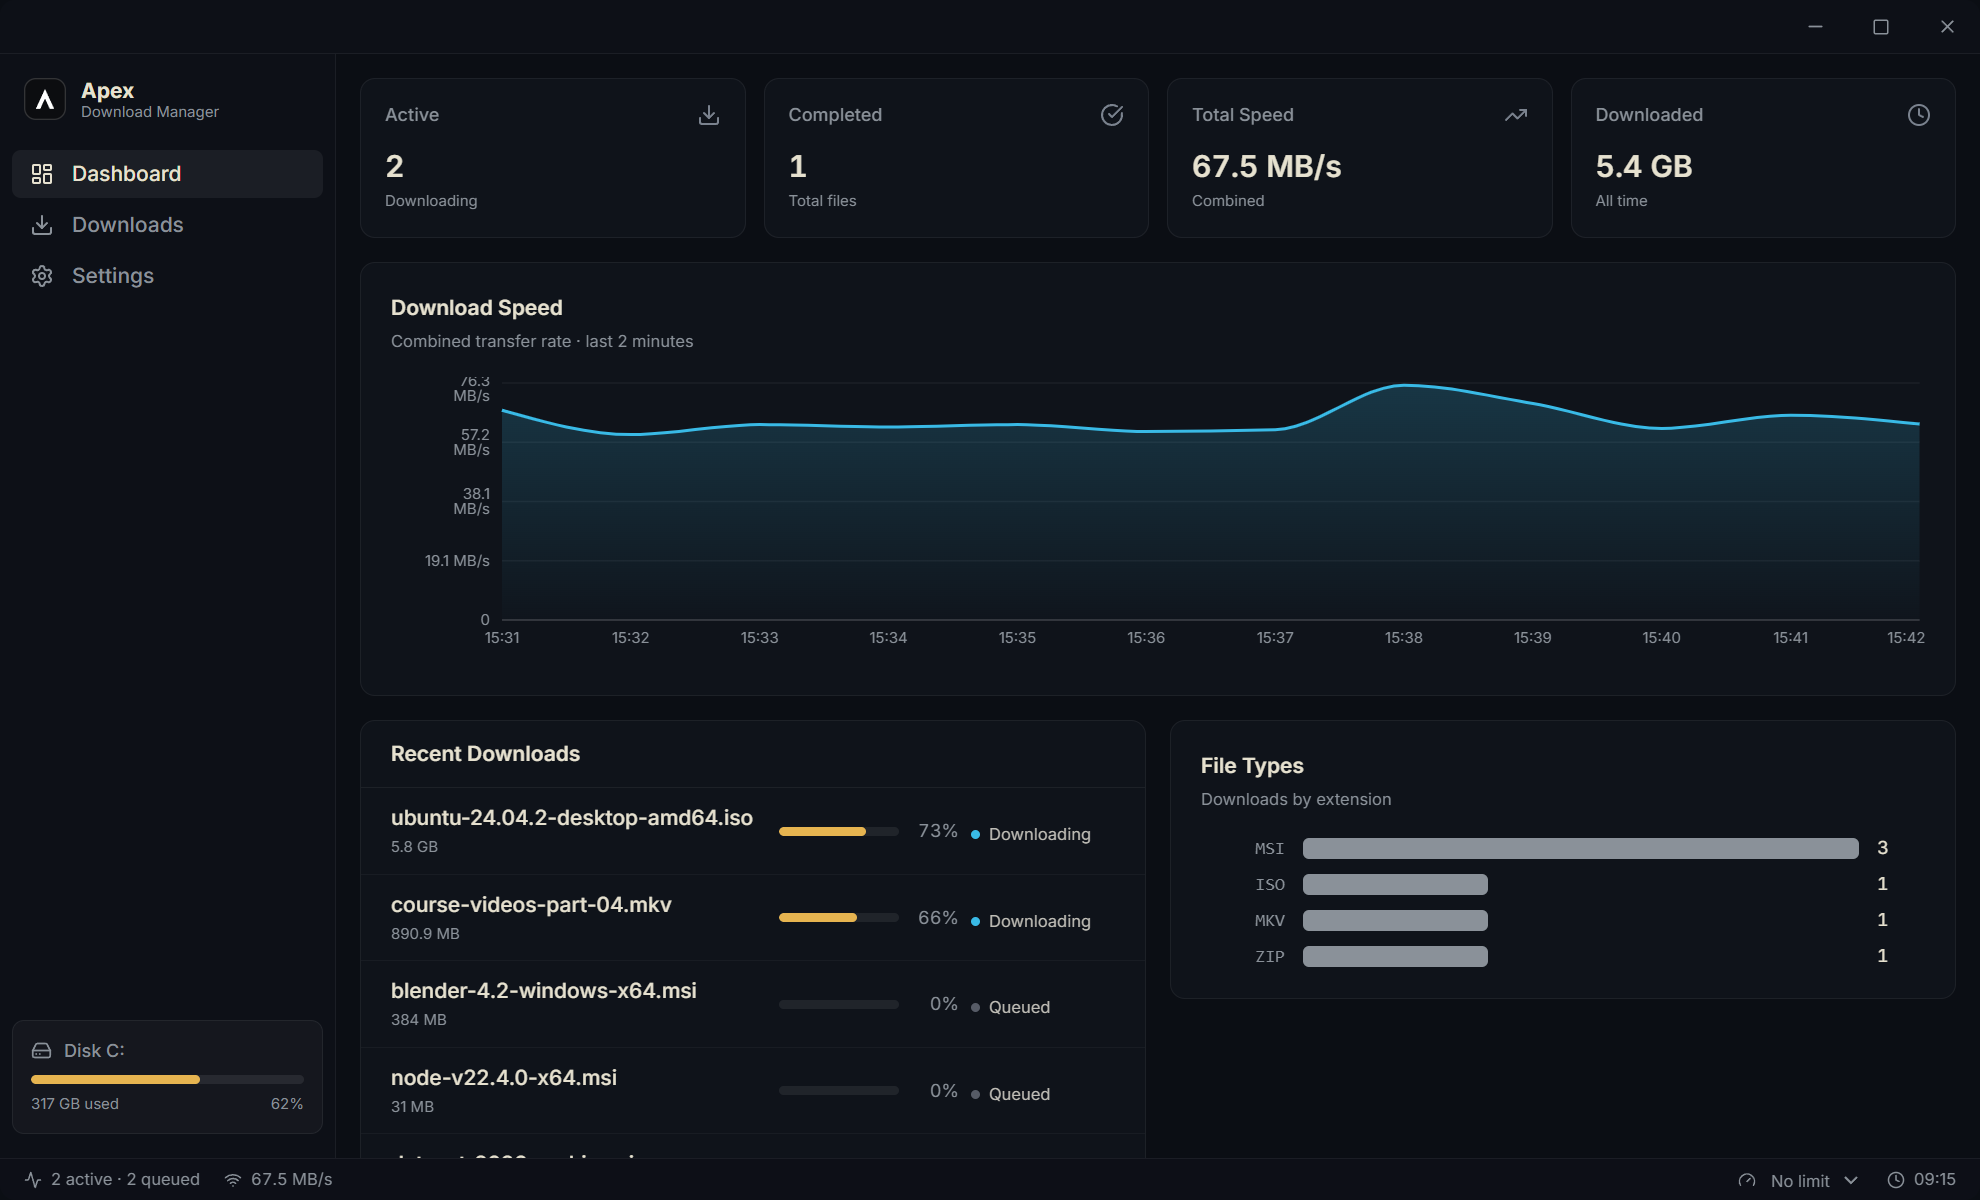Click the speed limit gauge icon
The height and width of the screenshot is (1200, 1980).
point(1747,1181)
